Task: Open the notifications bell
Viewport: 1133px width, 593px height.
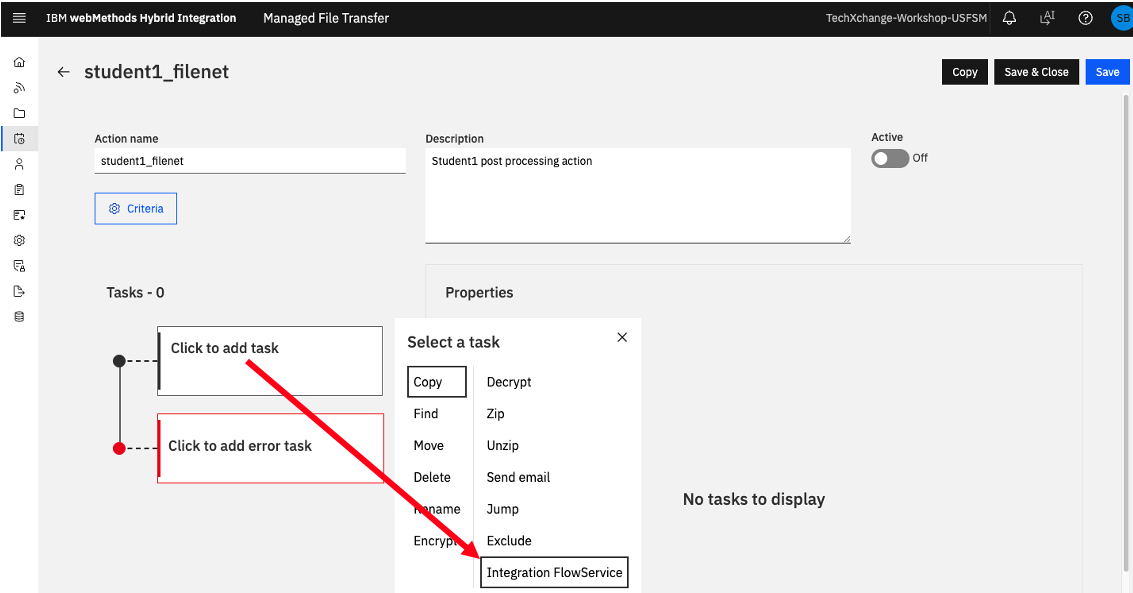Action: coord(1009,18)
